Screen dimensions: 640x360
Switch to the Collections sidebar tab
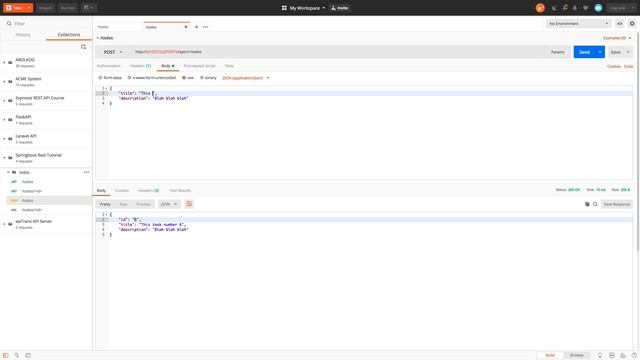click(x=69, y=35)
